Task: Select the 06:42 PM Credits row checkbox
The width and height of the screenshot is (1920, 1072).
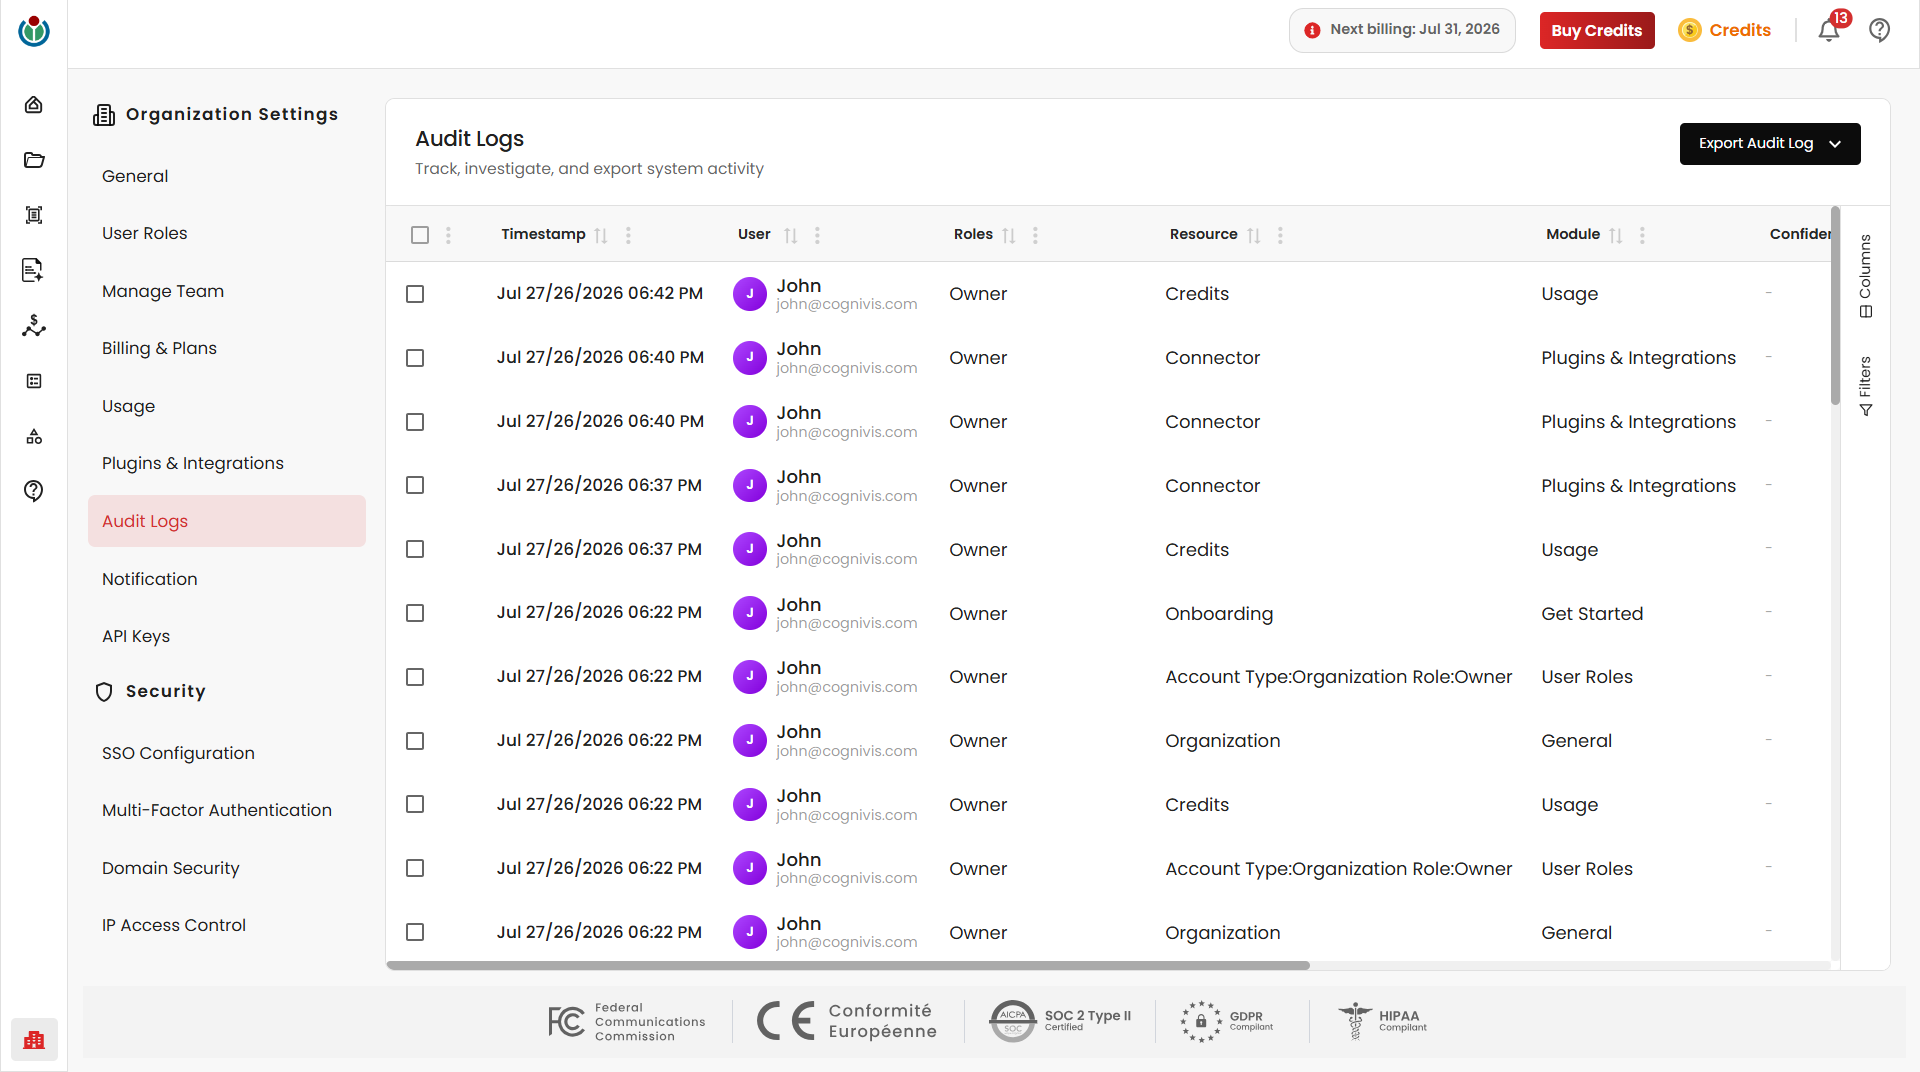Action: 415,294
